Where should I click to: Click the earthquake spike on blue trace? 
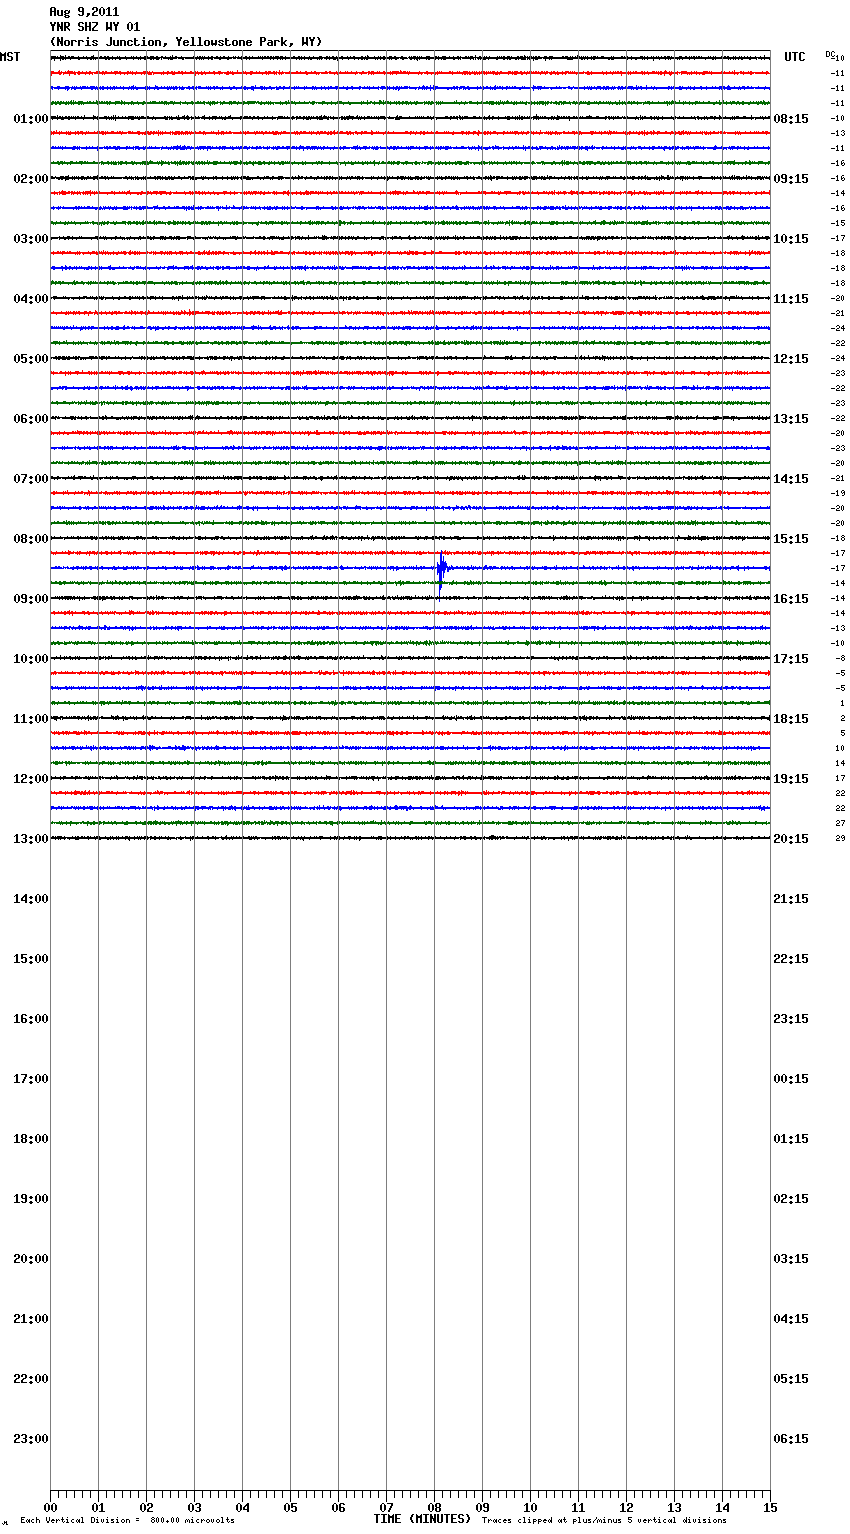[441, 570]
